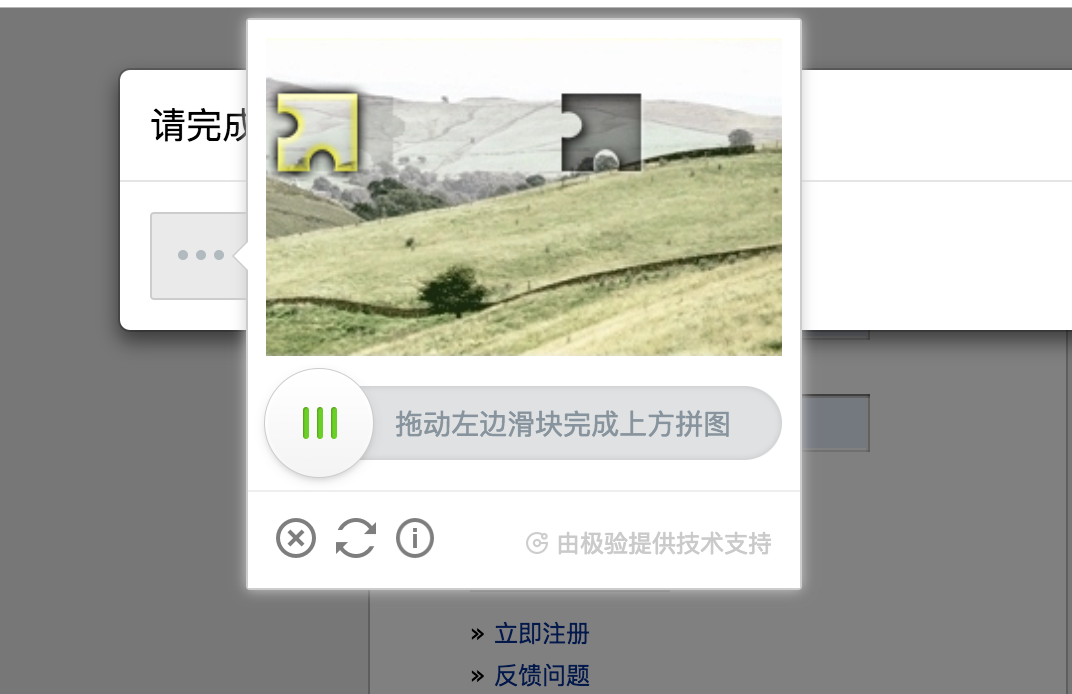Open the captcha info icon

[415, 538]
